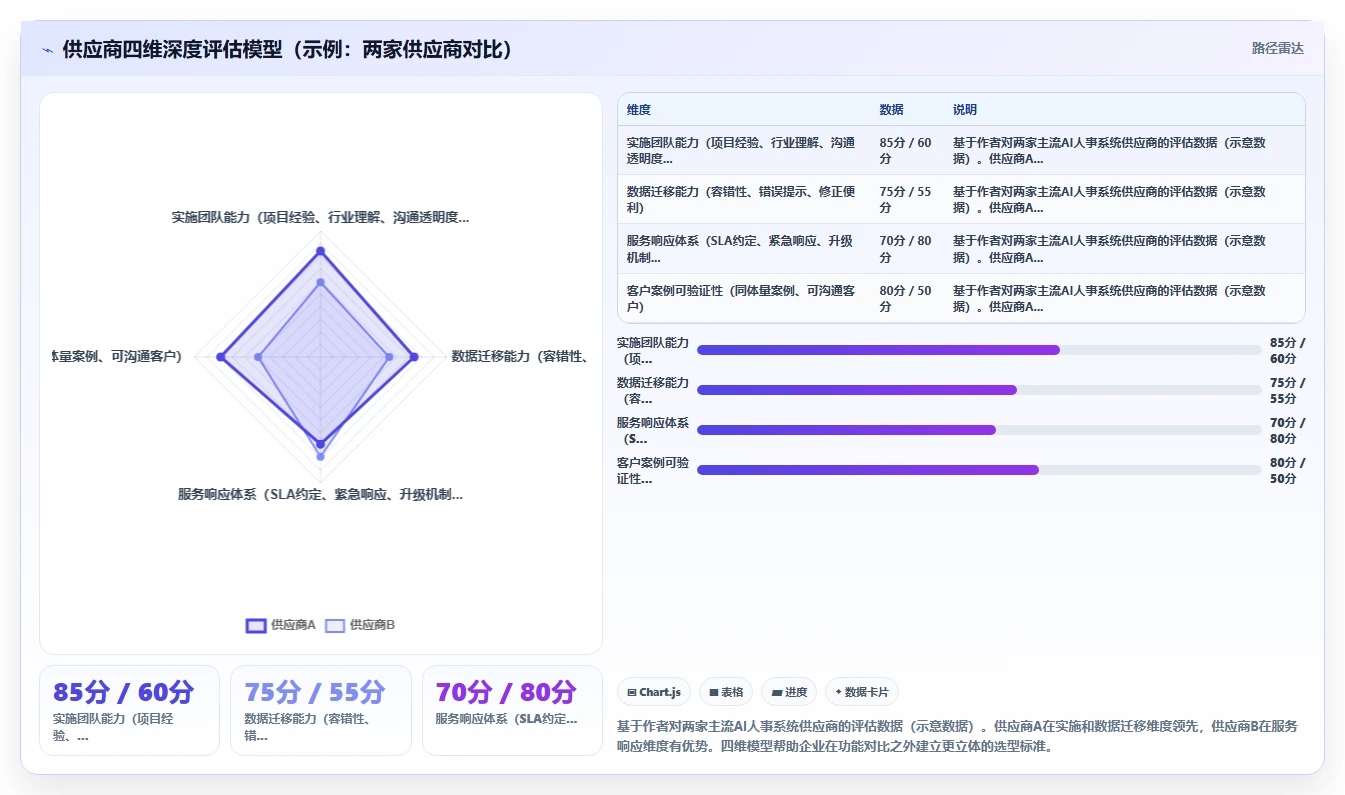Screen dimensions: 1345x795
Task: Click the 路径雷达 label in header
Action: 1277,48
